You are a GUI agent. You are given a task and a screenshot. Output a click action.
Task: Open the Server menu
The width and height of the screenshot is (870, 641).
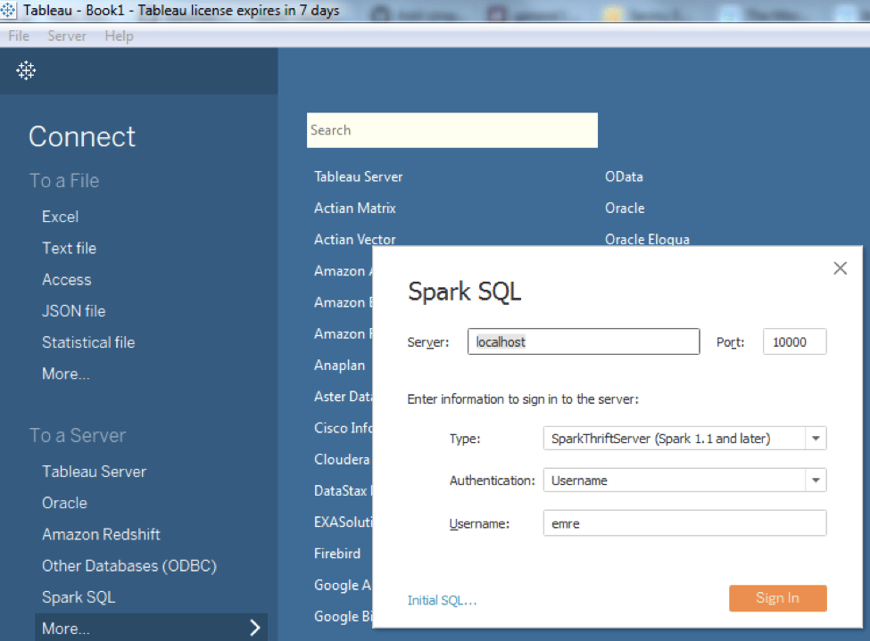[x=67, y=36]
